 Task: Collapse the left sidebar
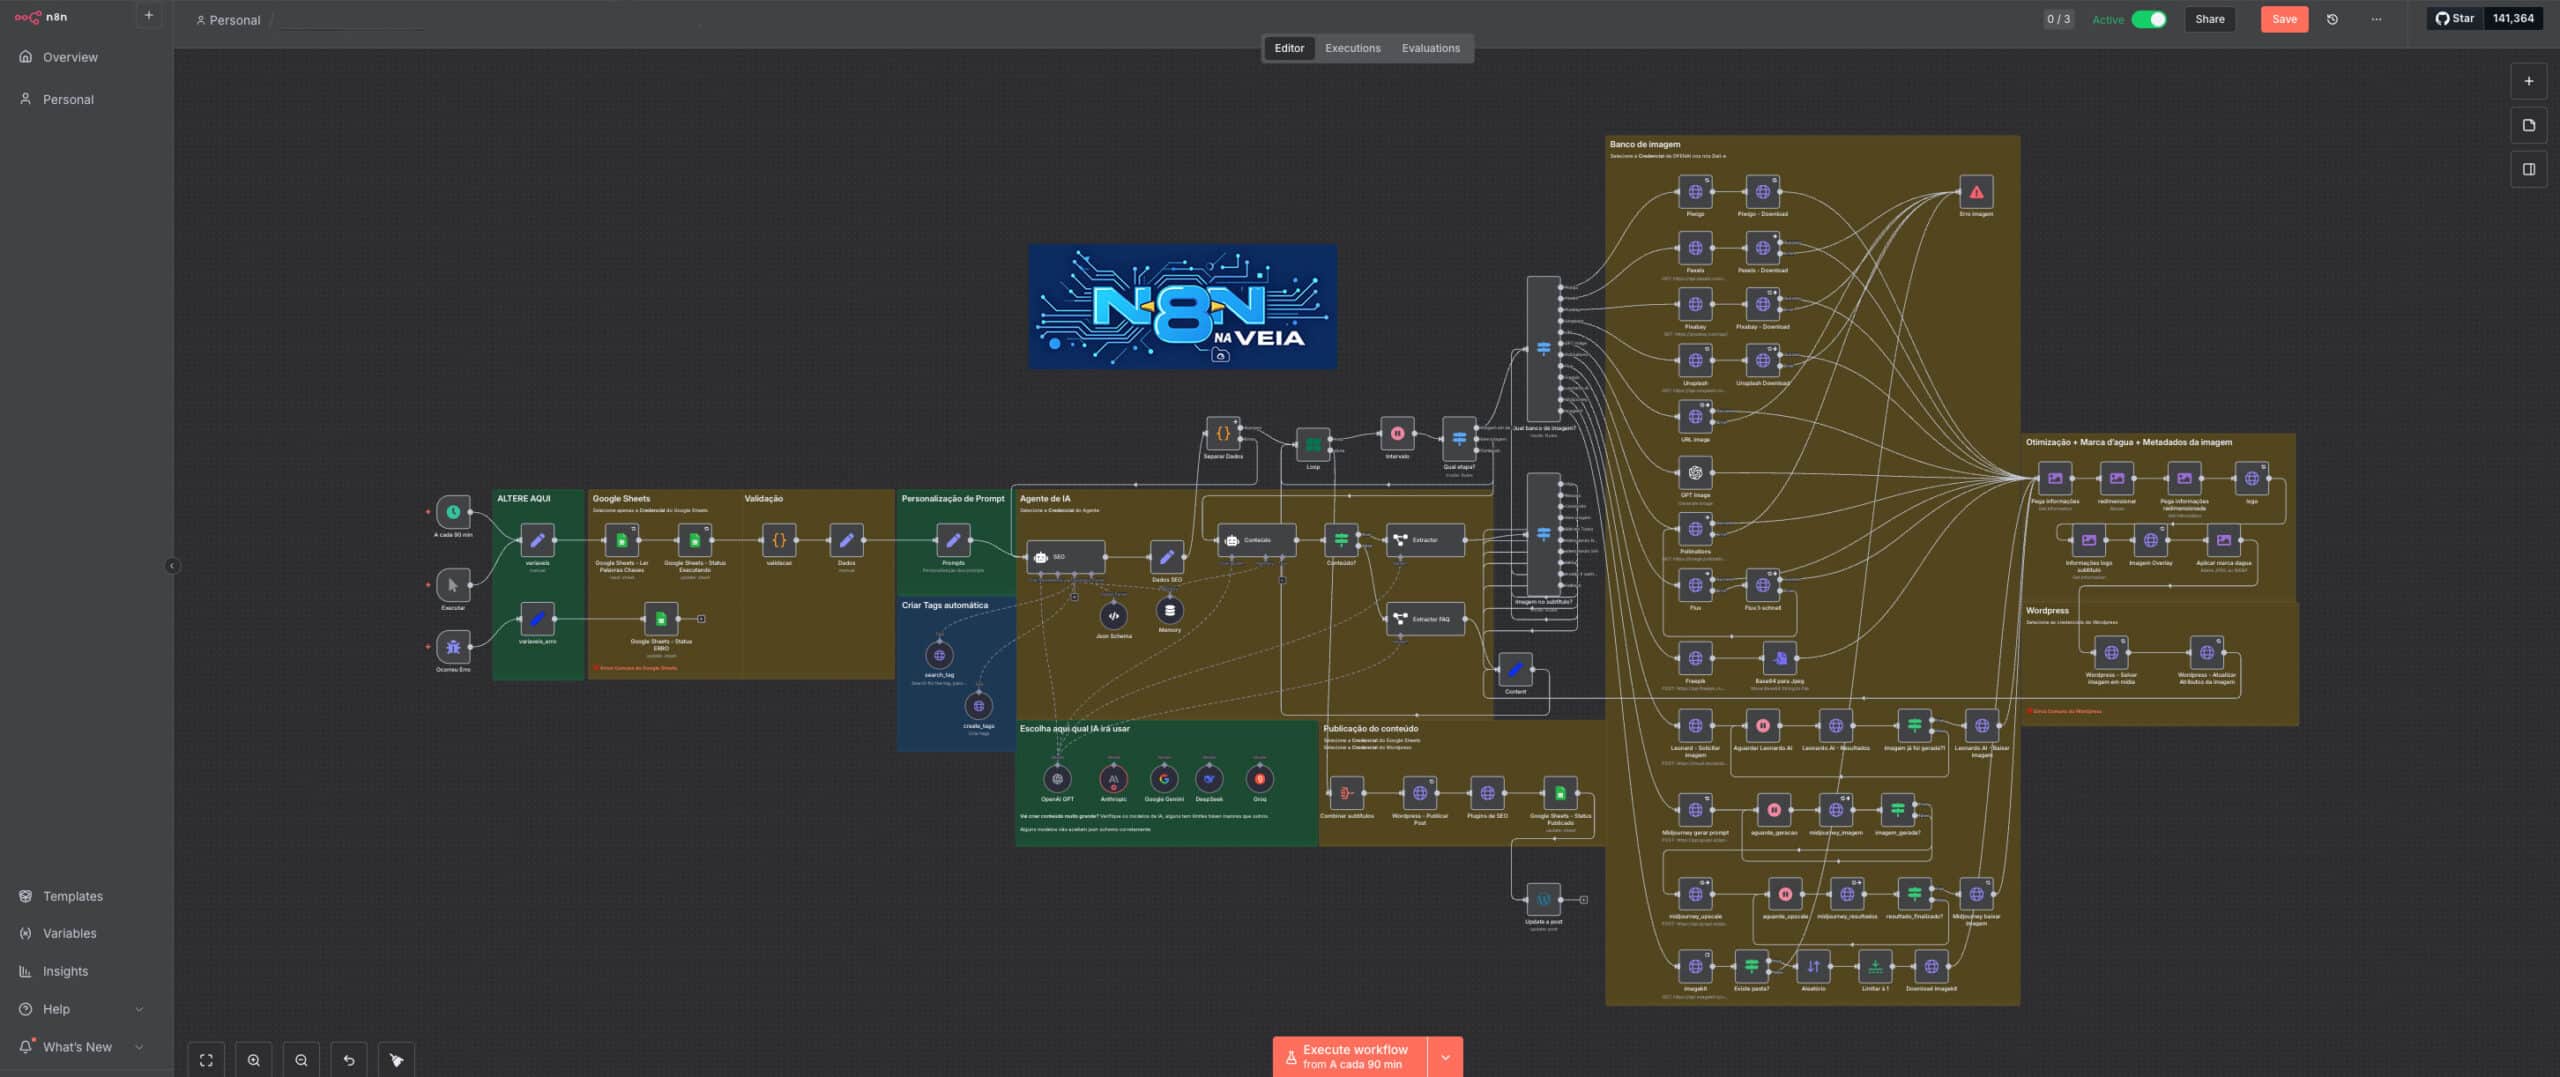pos(172,566)
